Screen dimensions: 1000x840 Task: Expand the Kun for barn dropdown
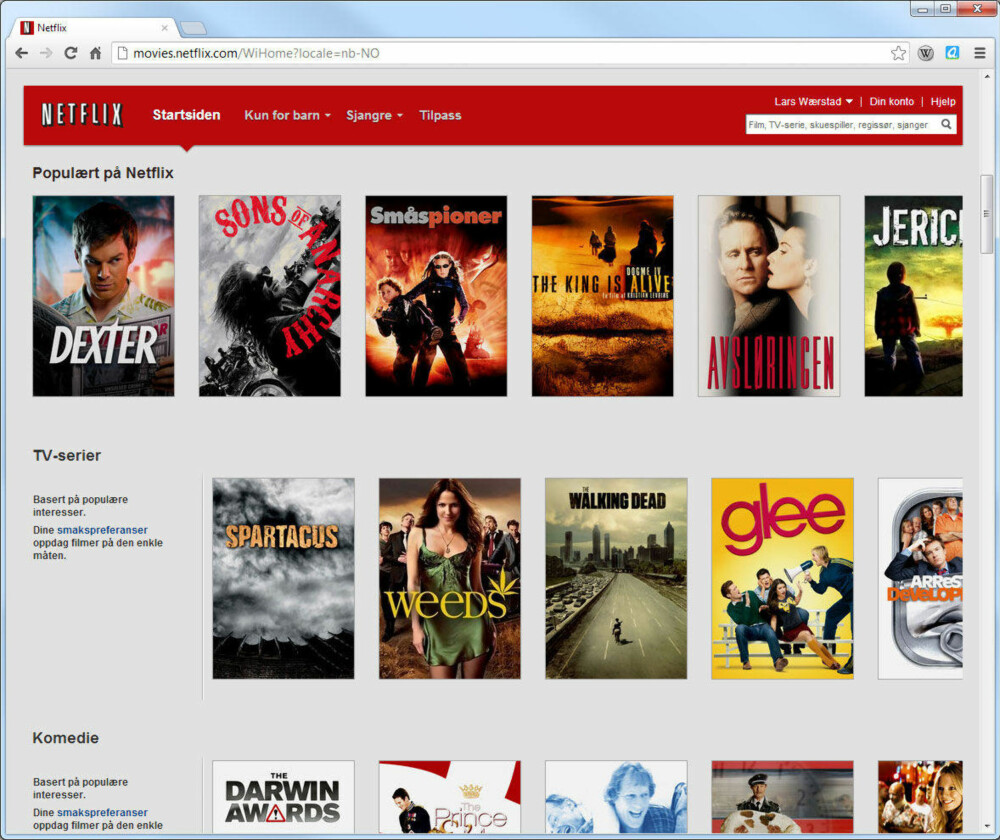click(x=288, y=115)
